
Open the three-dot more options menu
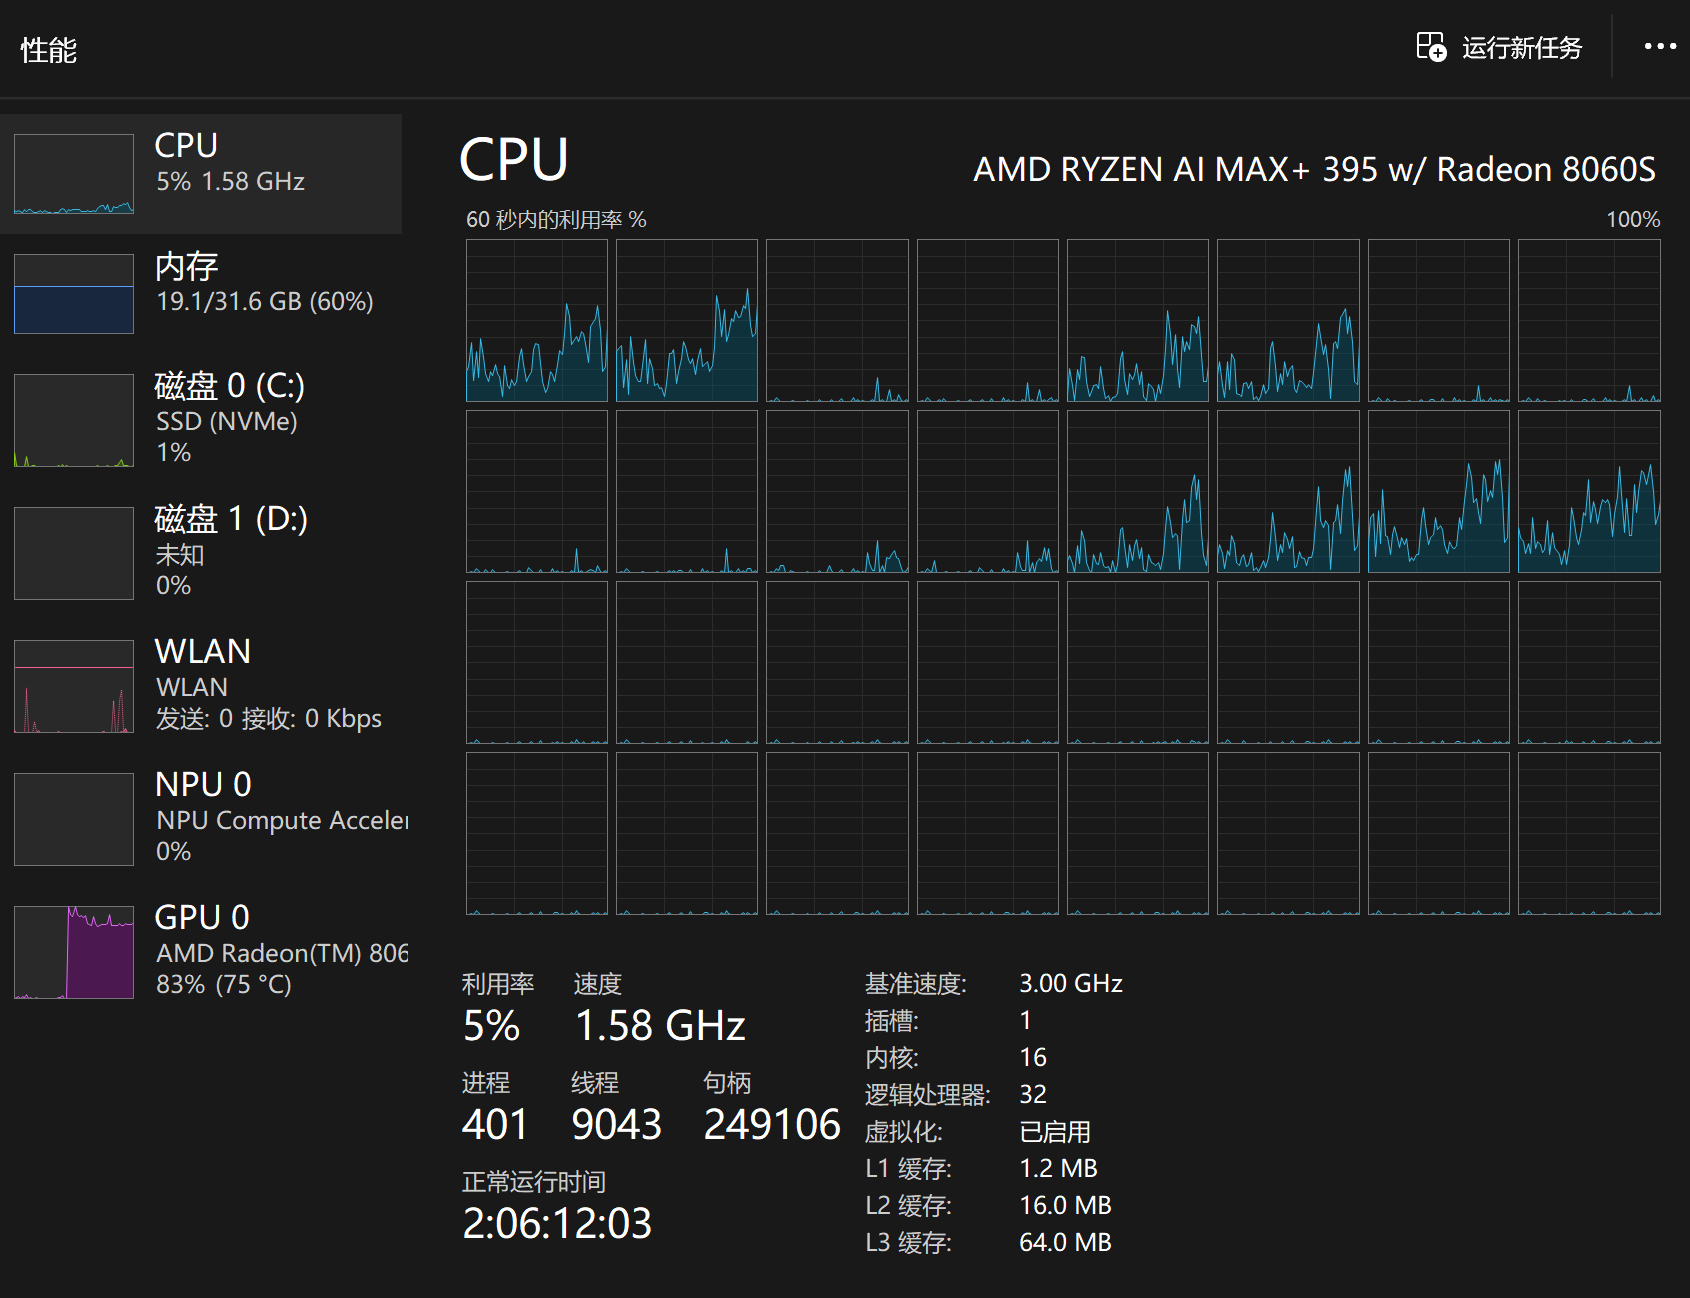pyautogui.click(x=1660, y=46)
